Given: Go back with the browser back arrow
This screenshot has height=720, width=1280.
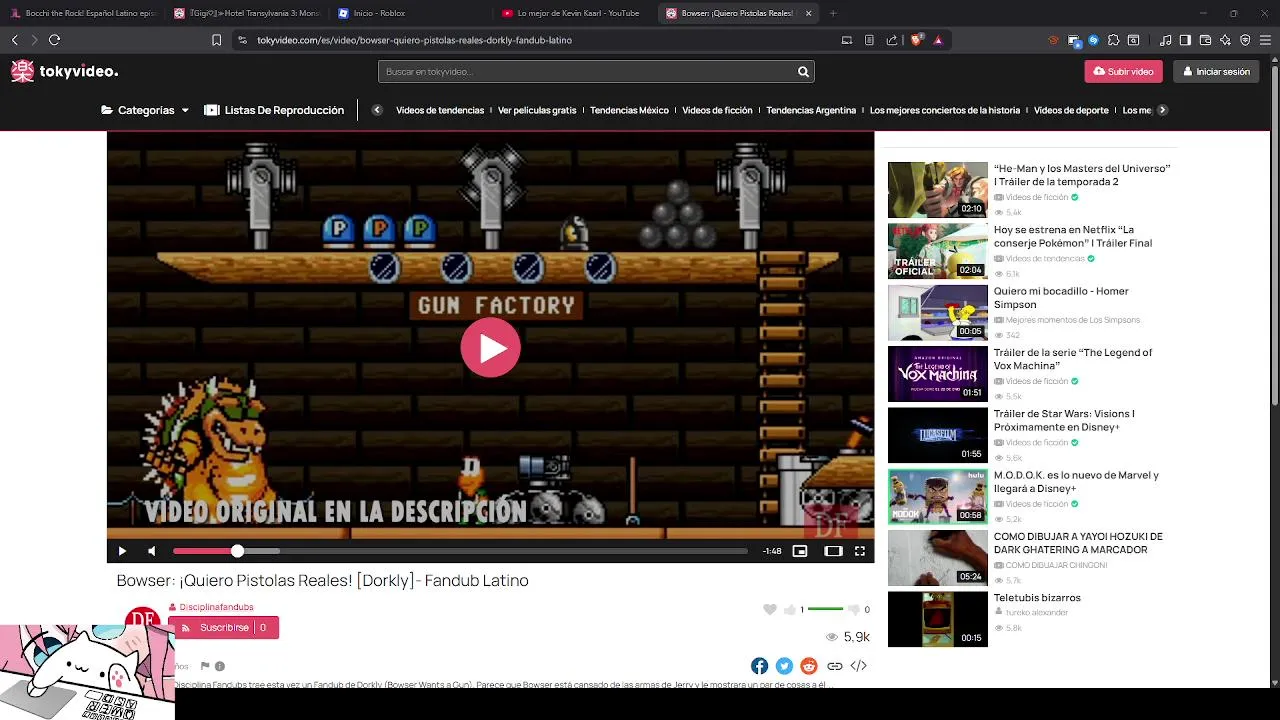Looking at the screenshot, I should coord(15,40).
